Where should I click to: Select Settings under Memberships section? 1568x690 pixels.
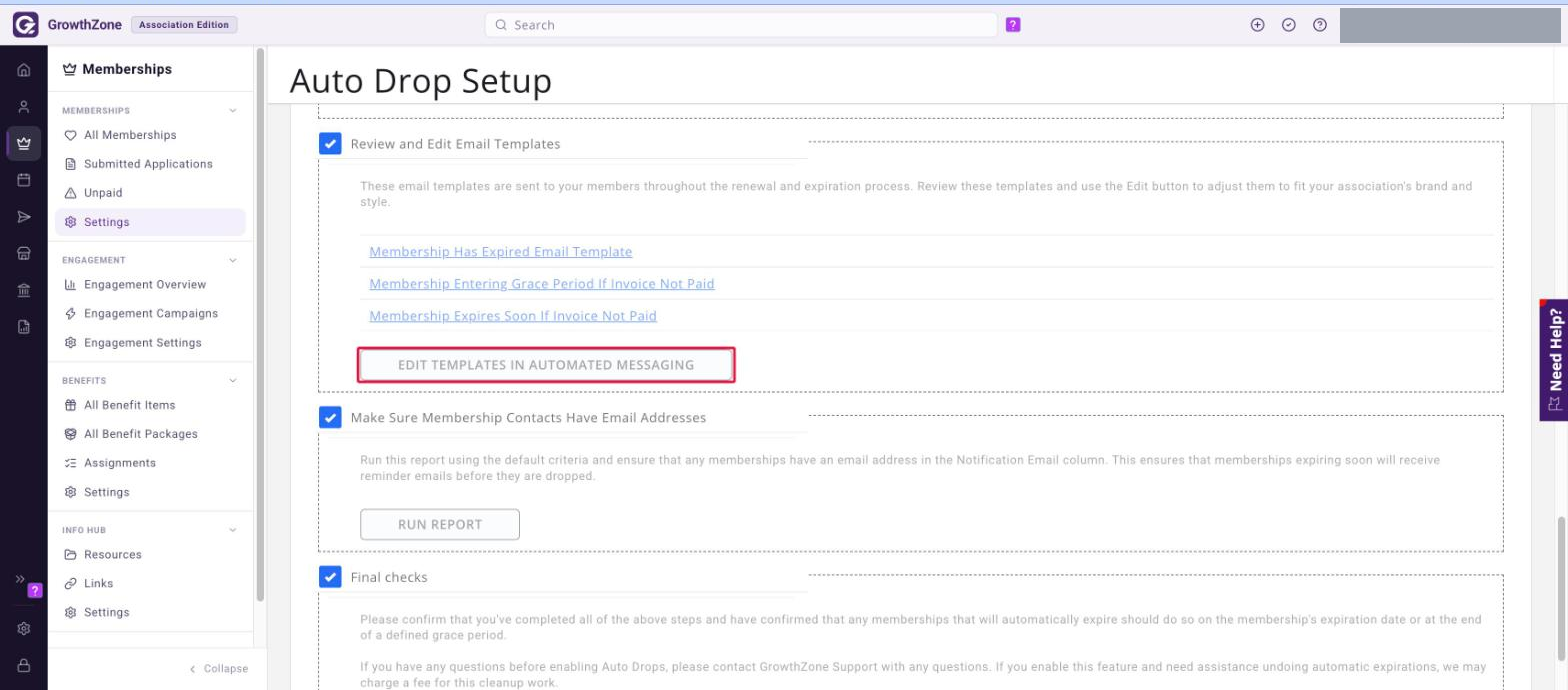click(x=150, y=222)
